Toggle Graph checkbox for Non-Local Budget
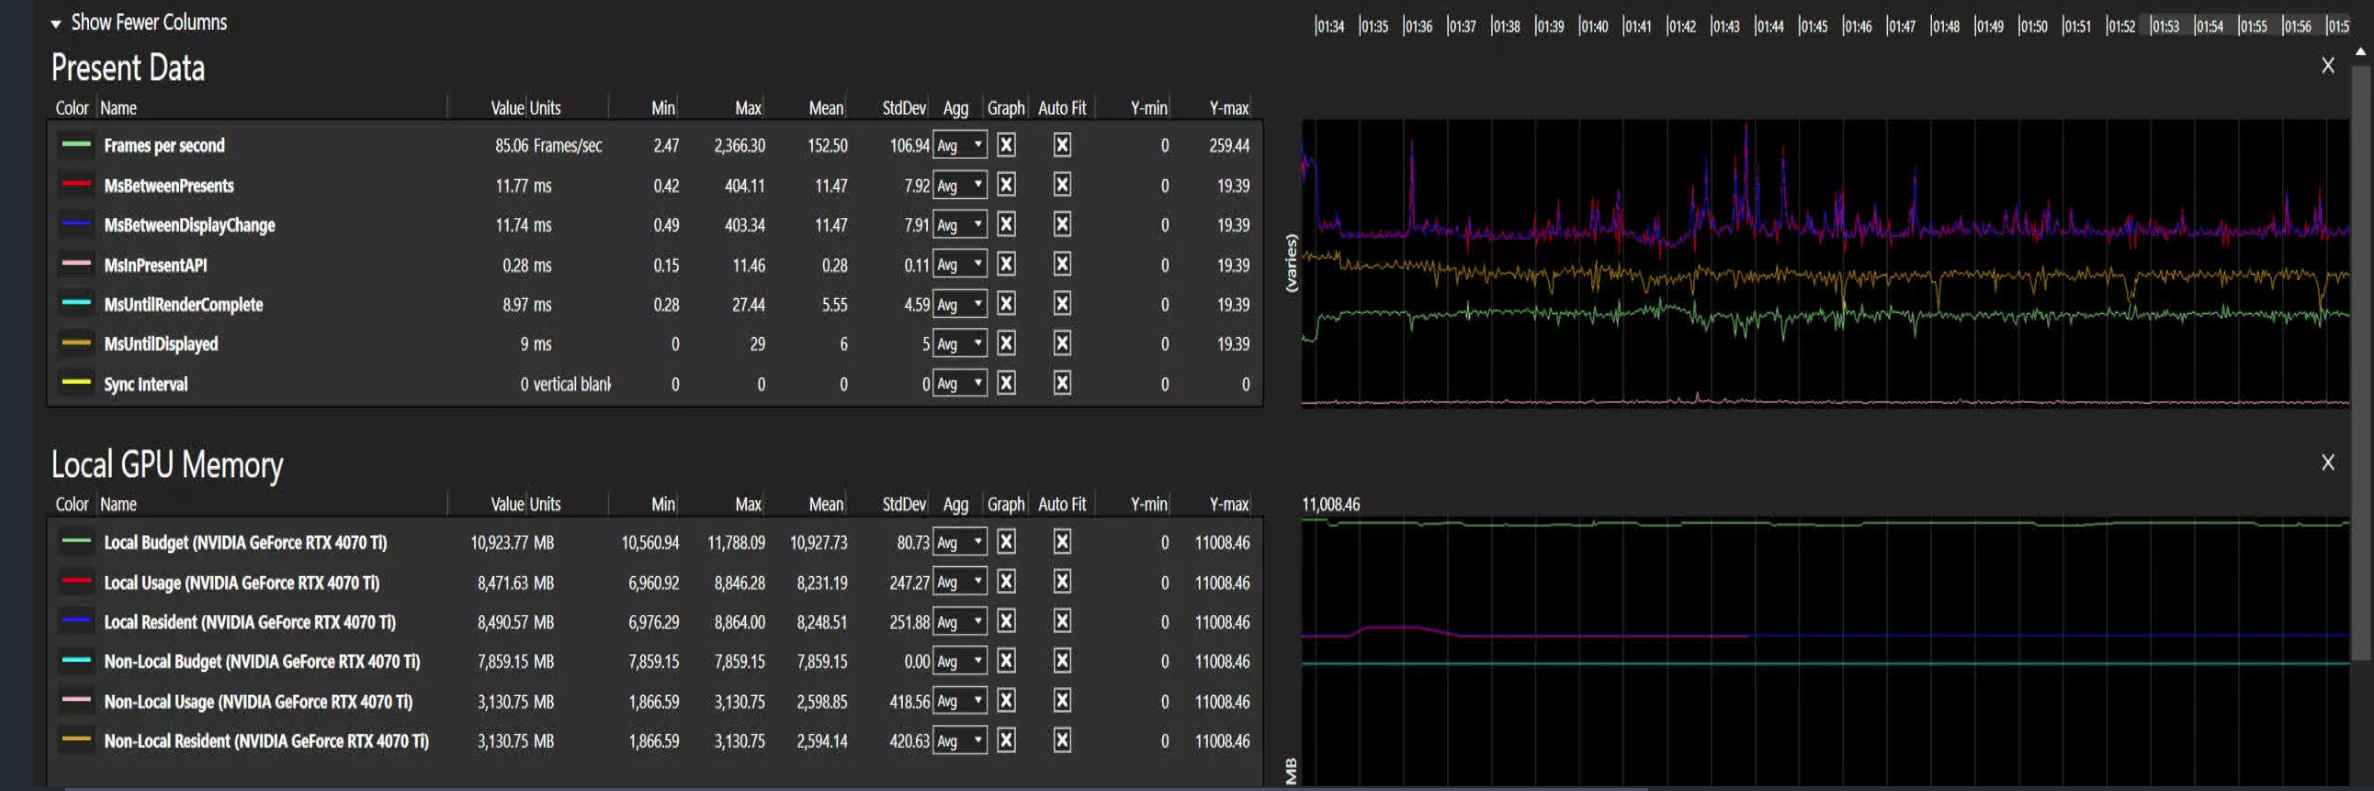 tap(1006, 661)
